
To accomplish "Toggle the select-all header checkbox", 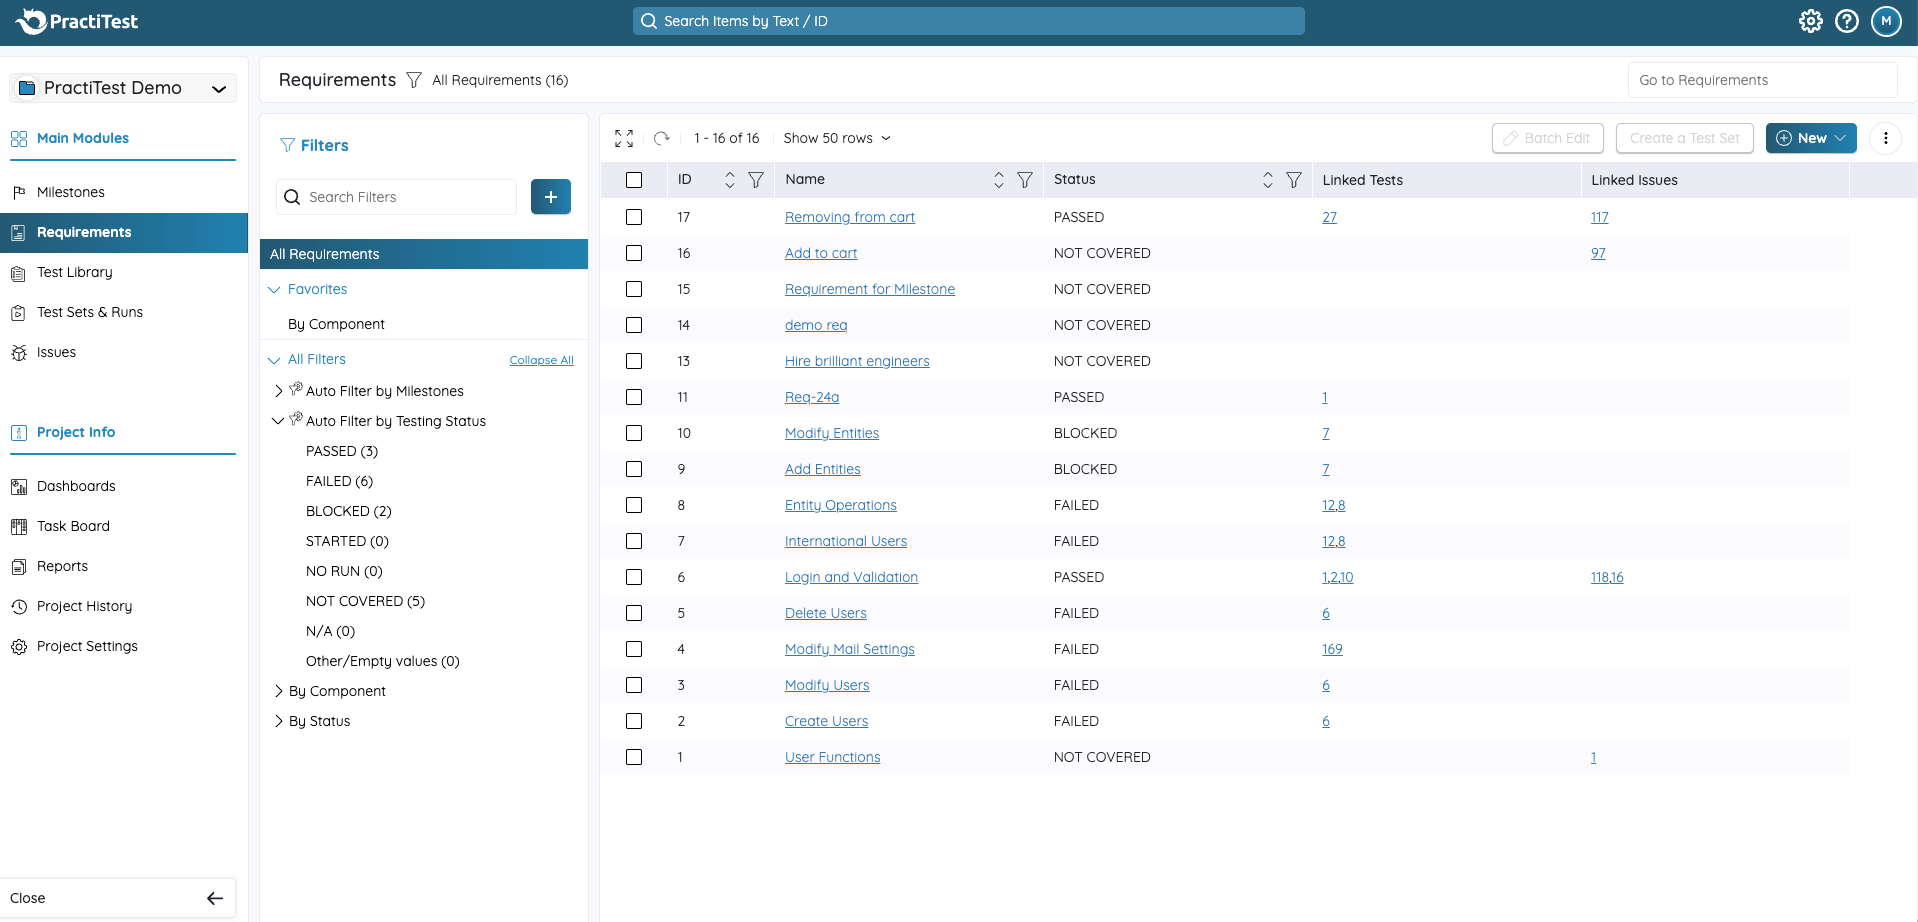I will pyautogui.click(x=634, y=180).
